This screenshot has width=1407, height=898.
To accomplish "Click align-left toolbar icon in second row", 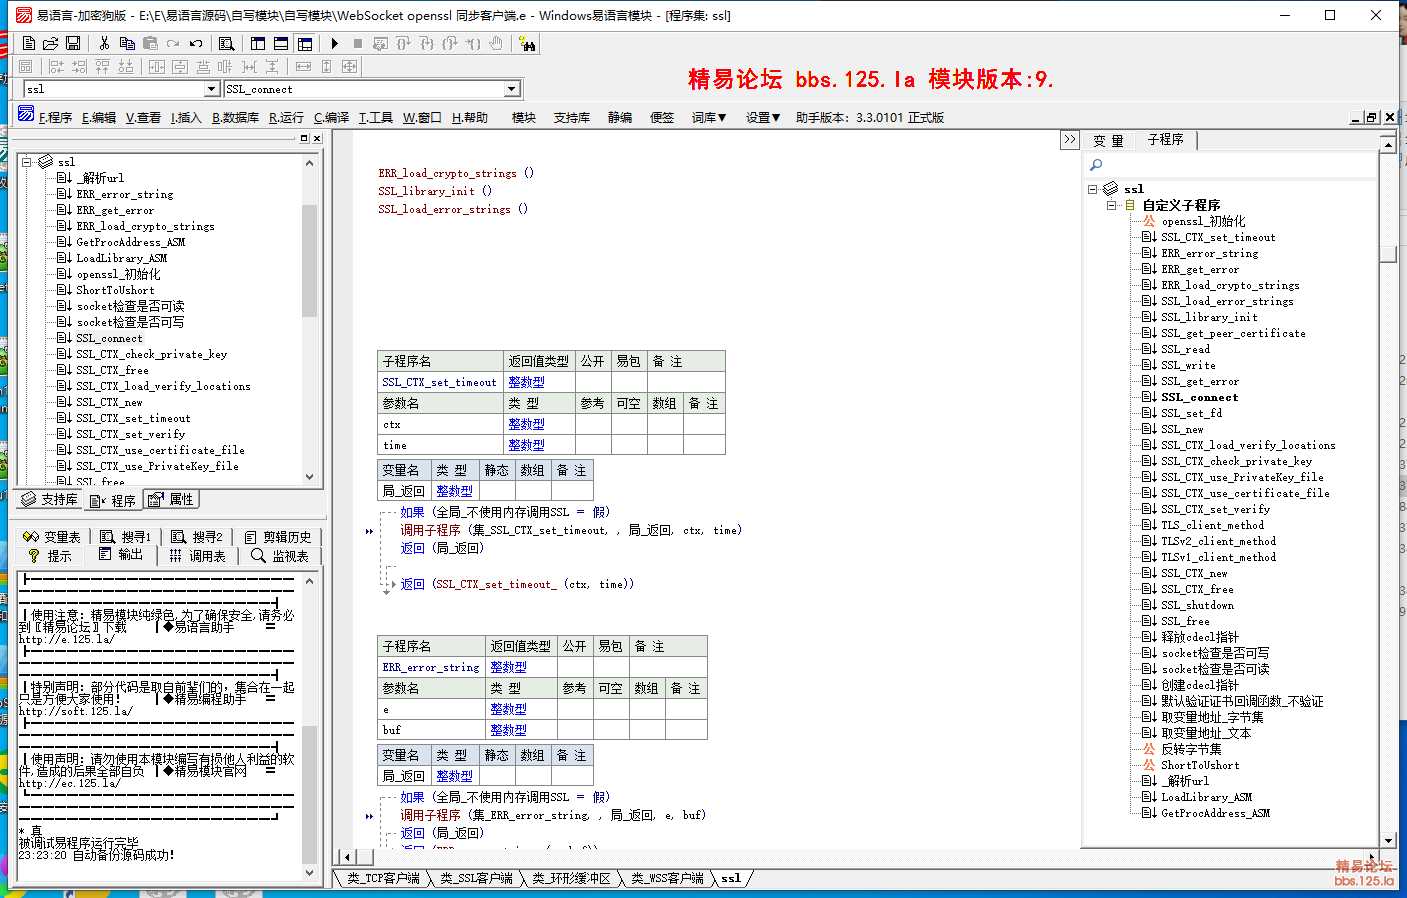I will pyautogui.click(x=56, y=66).
